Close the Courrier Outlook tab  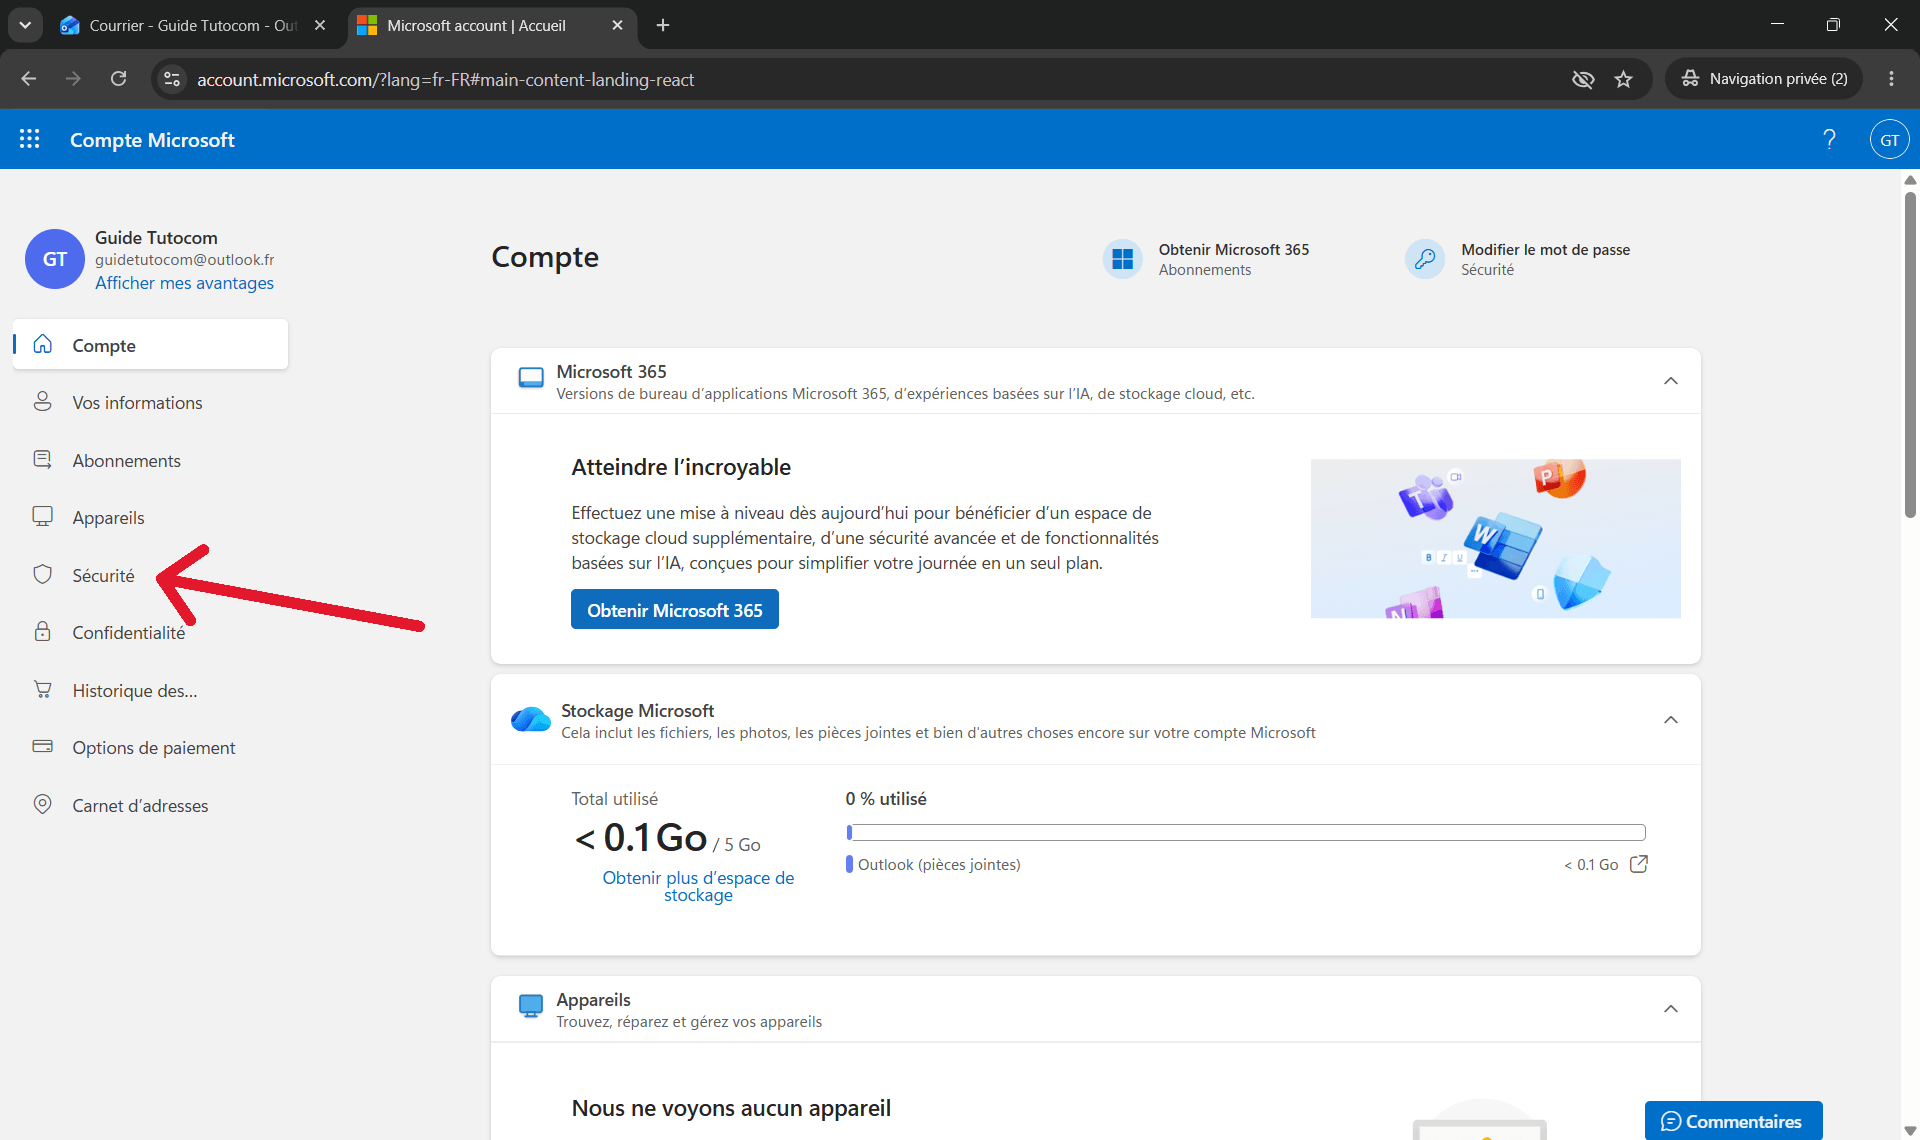click(x=320, y=25)
